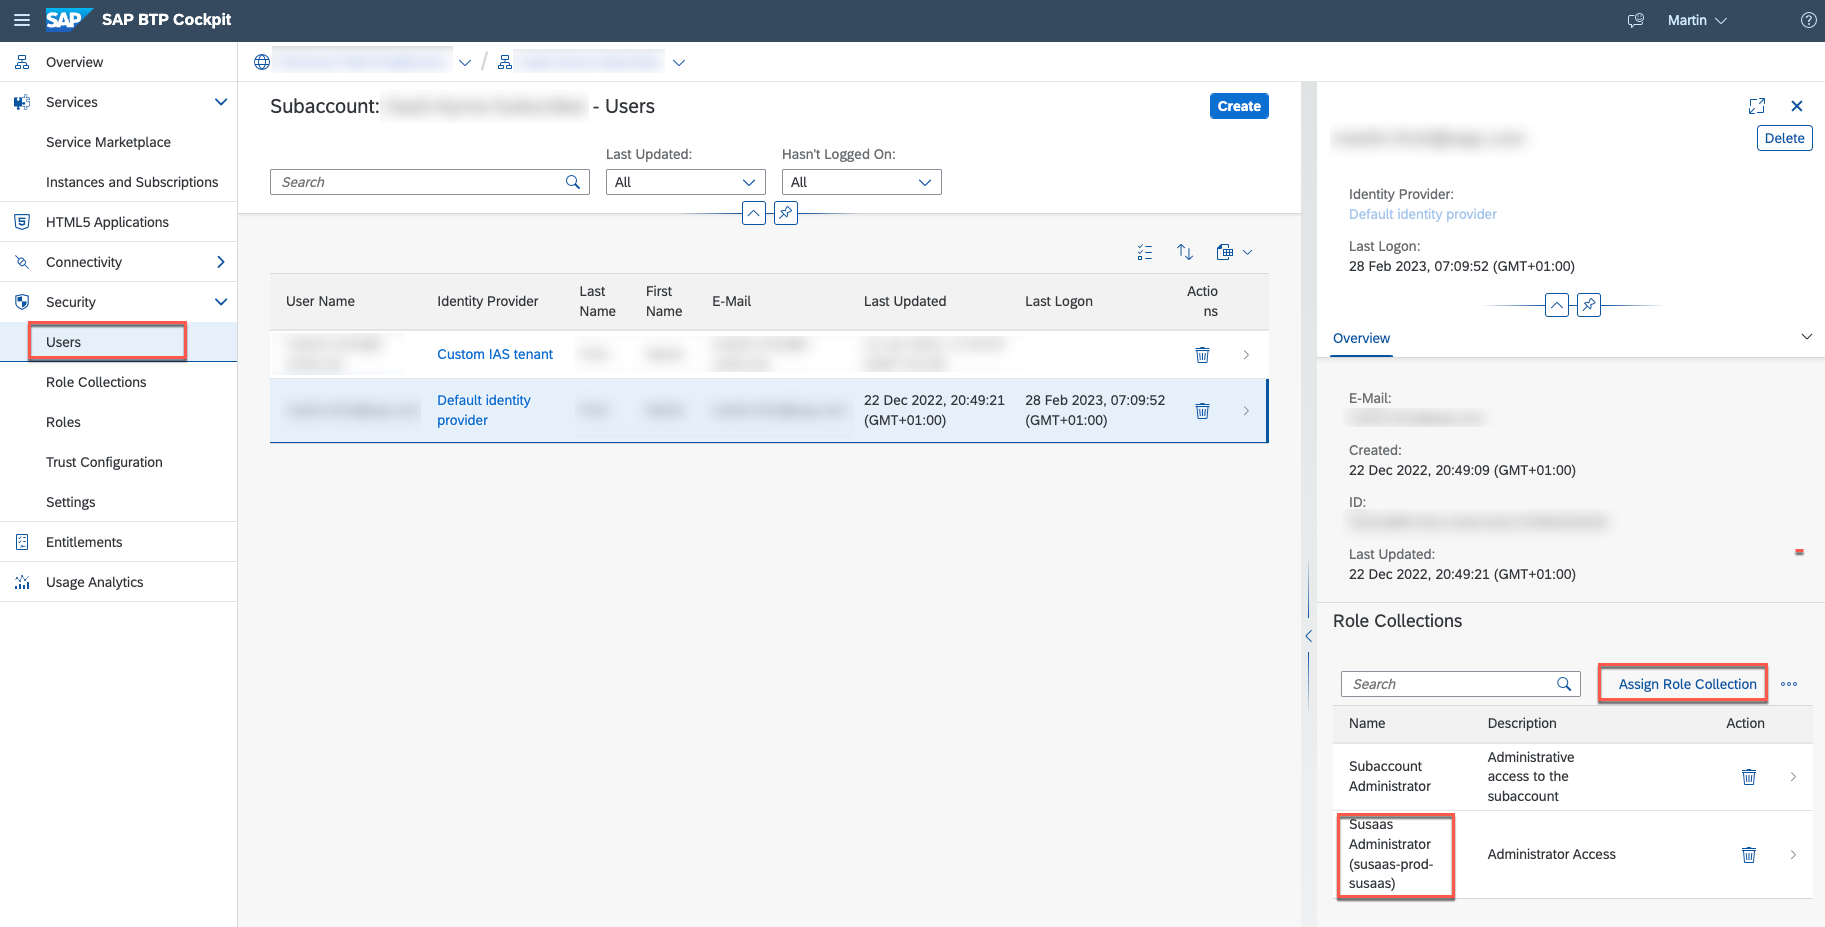
Task: Collapse the Security section chevron
Action: click(x=221, y=302)
